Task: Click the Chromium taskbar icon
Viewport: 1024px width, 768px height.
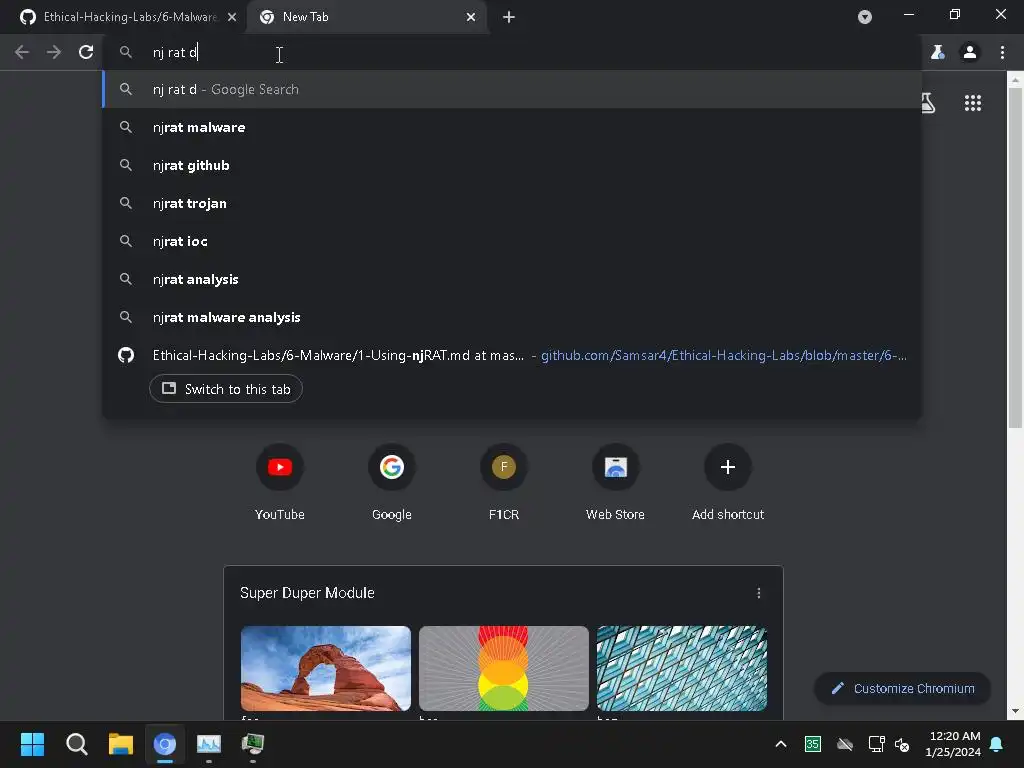Action: (165, 744)
